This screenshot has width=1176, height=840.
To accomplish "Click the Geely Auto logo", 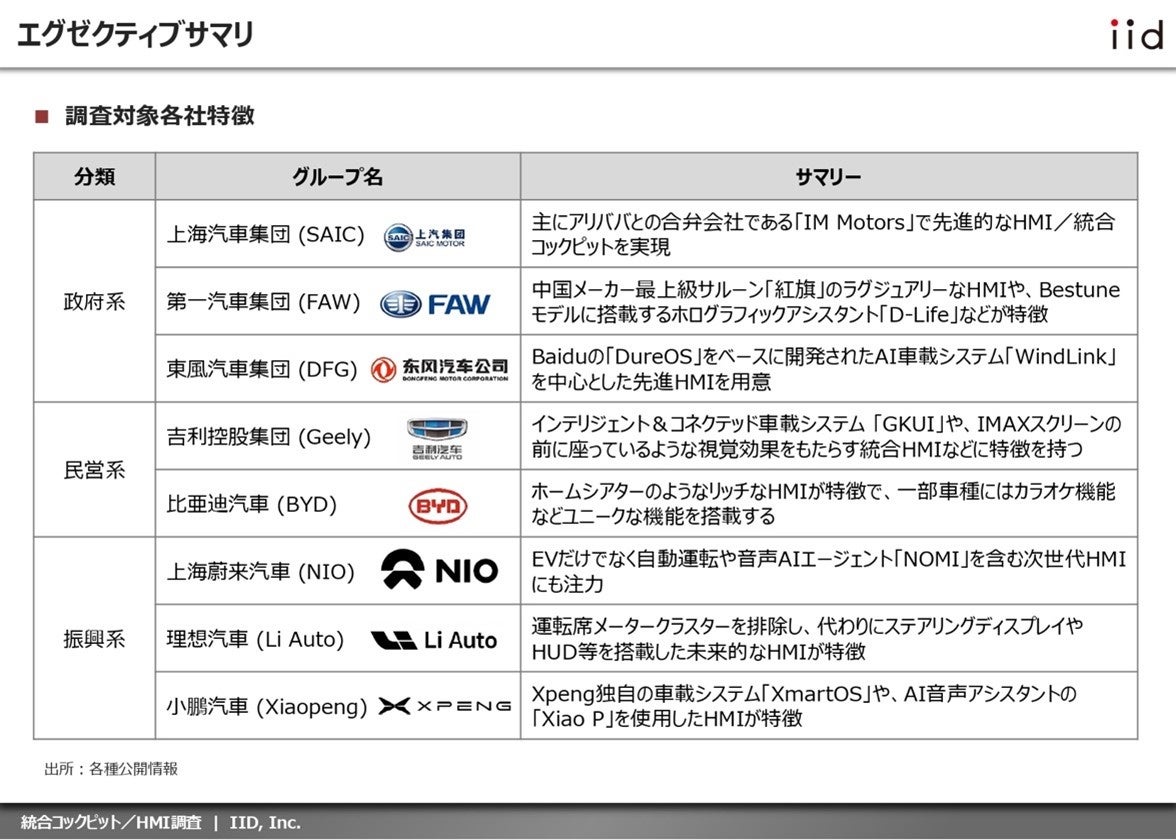I will 437,439.
